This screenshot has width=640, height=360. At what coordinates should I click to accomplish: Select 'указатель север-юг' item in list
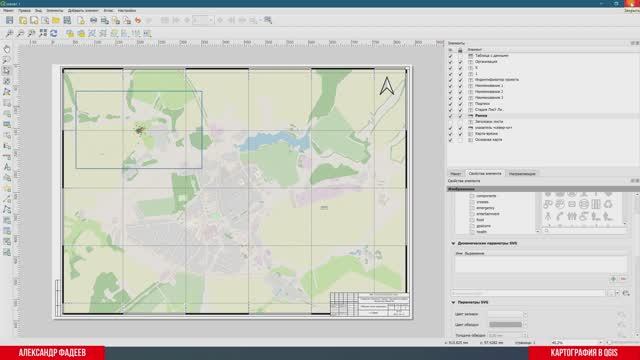pos(493,128)
